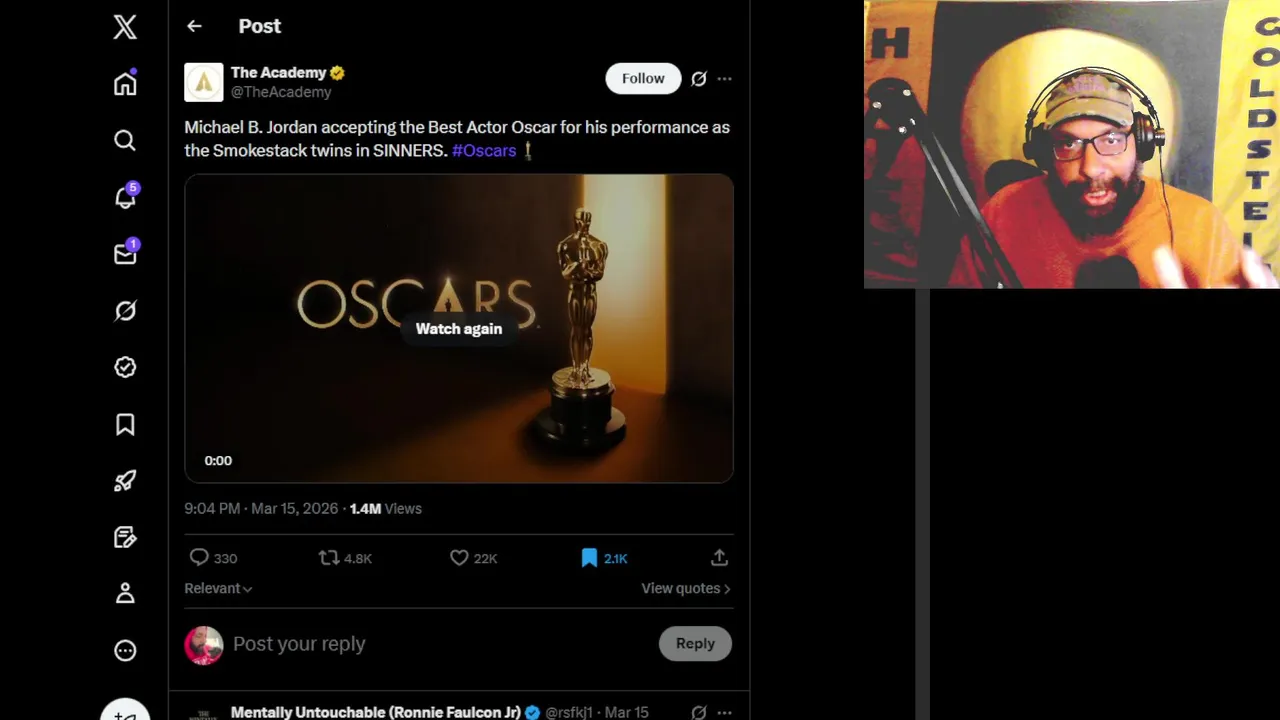Open the Profile person icon

(x=125, y=594)
